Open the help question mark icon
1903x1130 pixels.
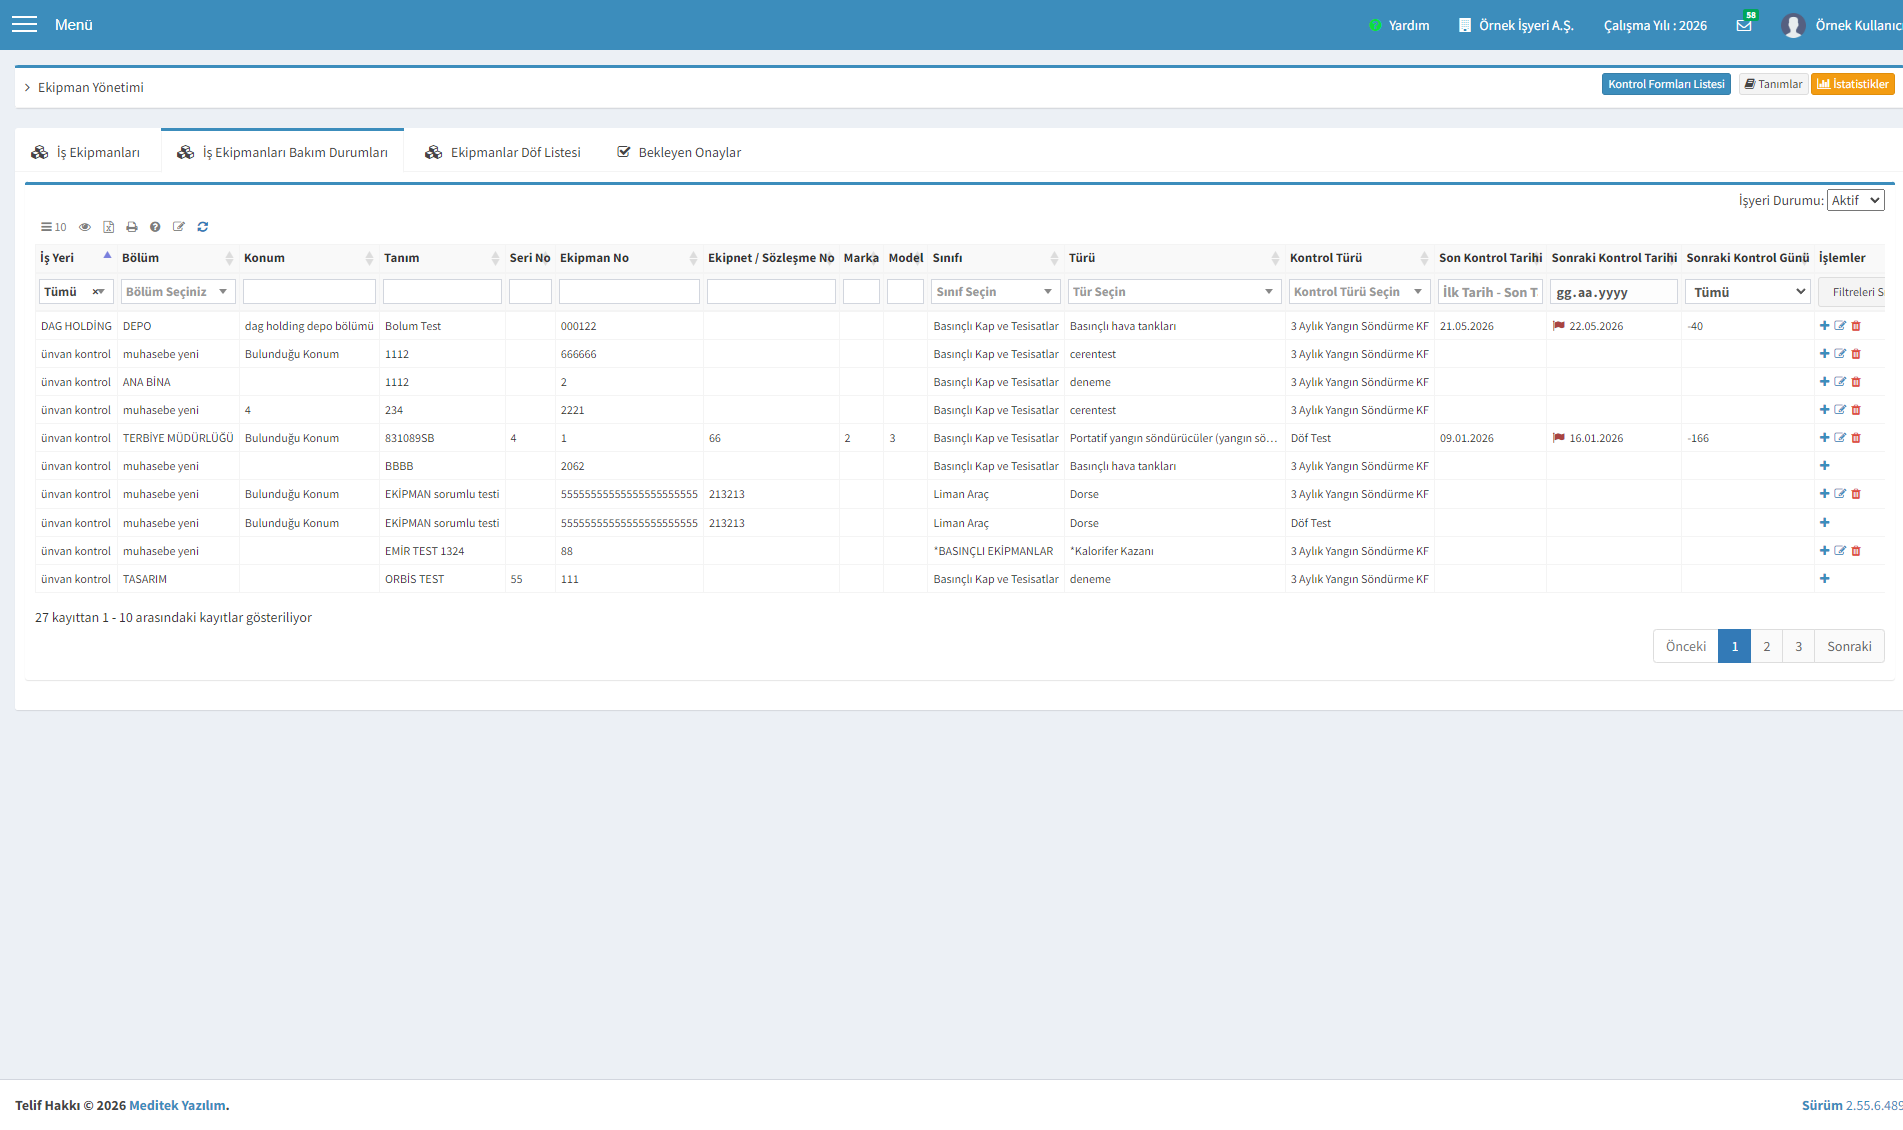(x=155, y=227)
